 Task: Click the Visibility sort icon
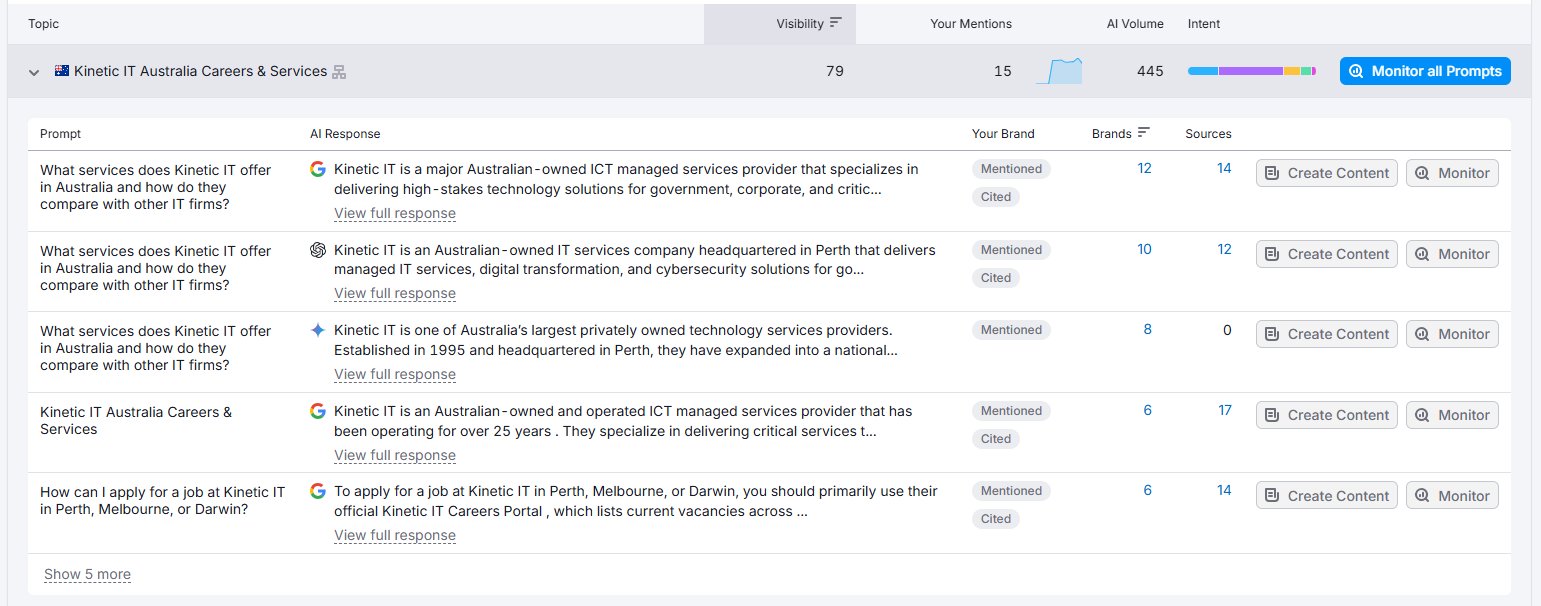(x=836, y=23)
